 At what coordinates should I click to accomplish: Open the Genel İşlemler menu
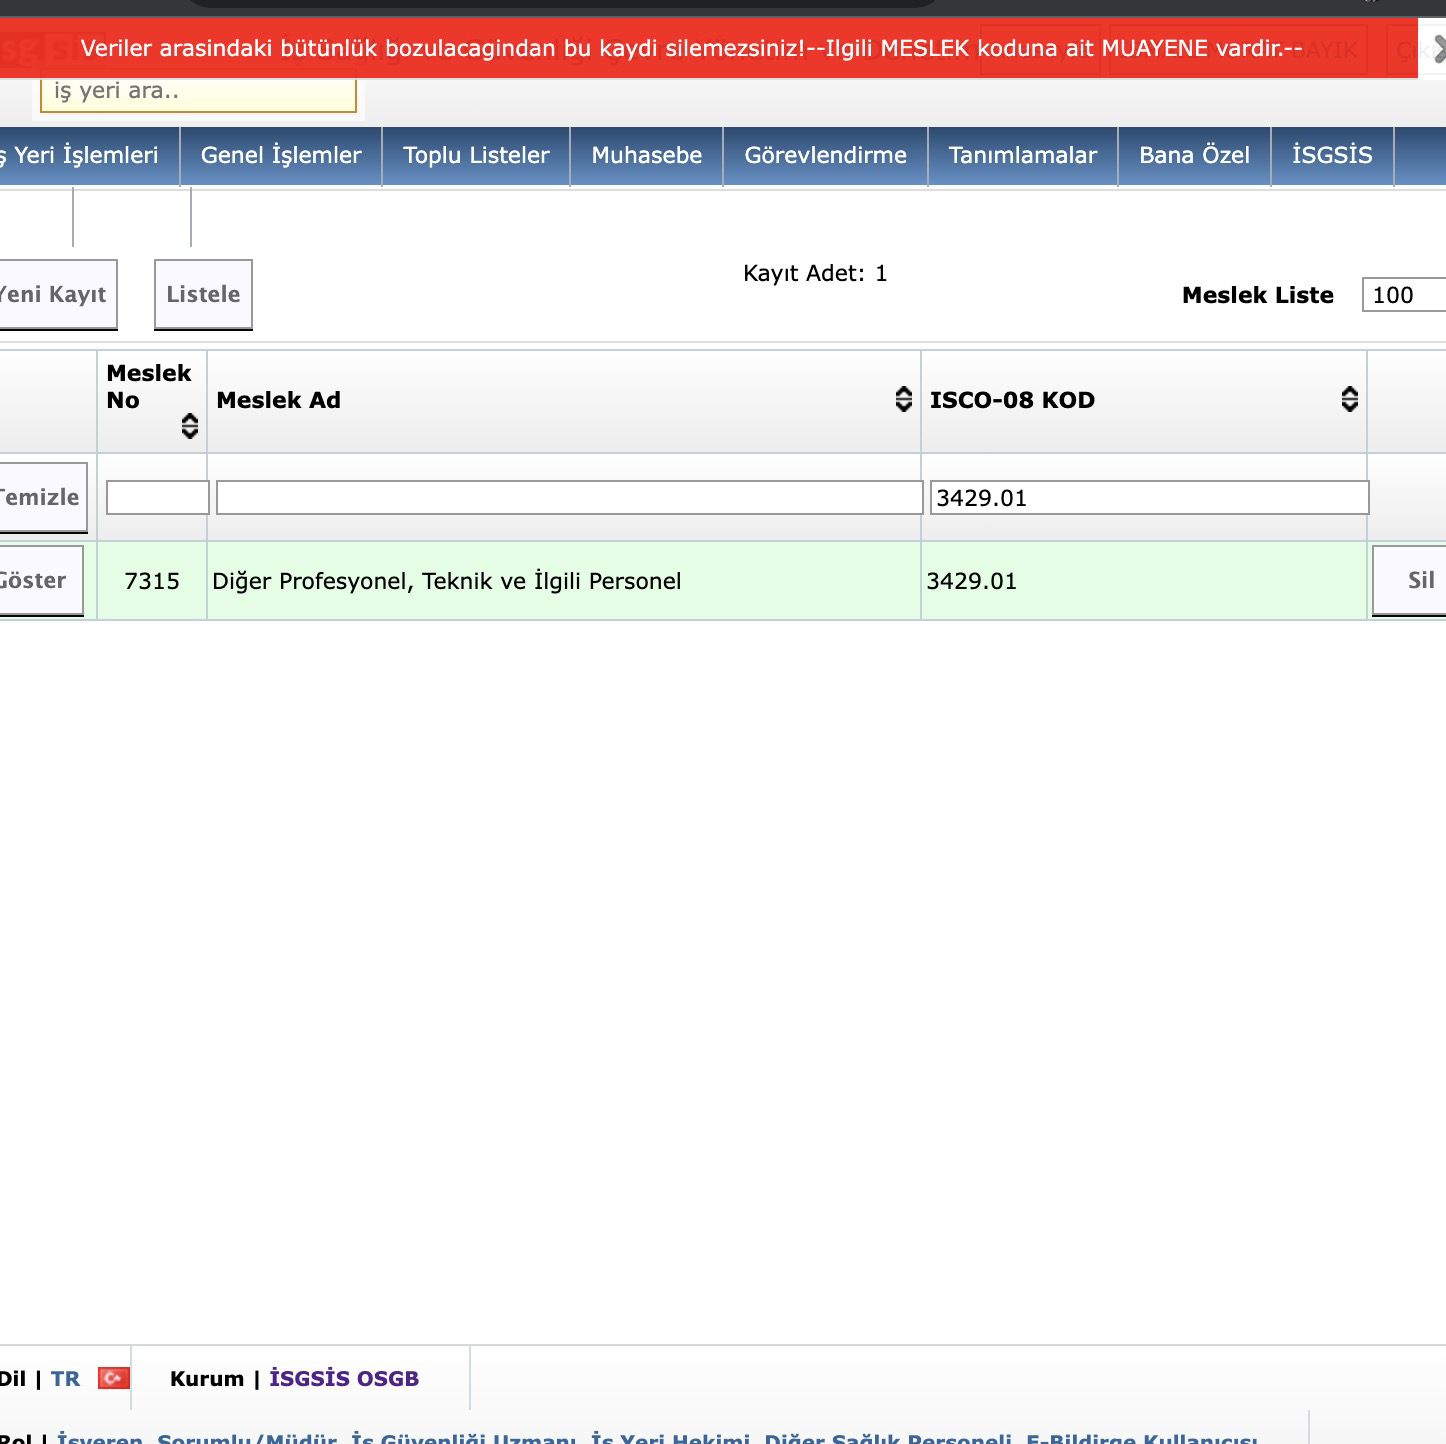pos(281,156)
